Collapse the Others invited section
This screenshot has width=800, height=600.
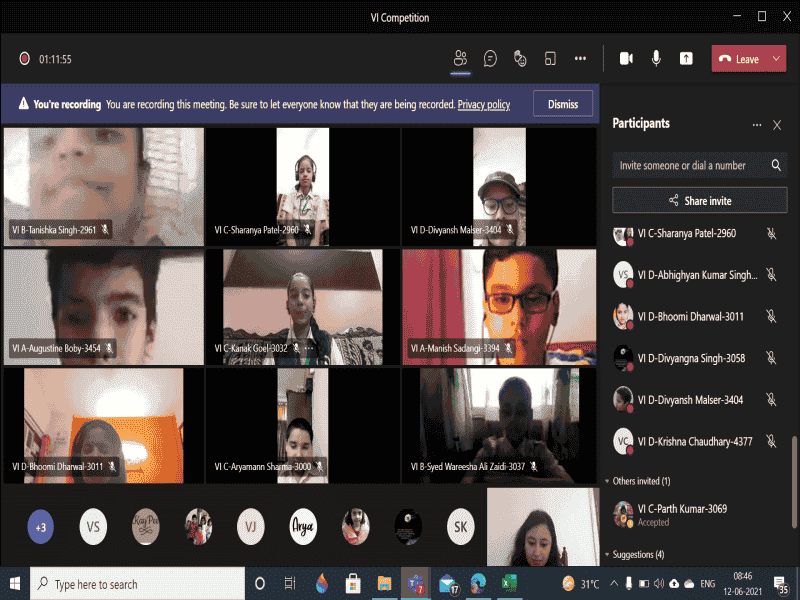coord(607,481)
